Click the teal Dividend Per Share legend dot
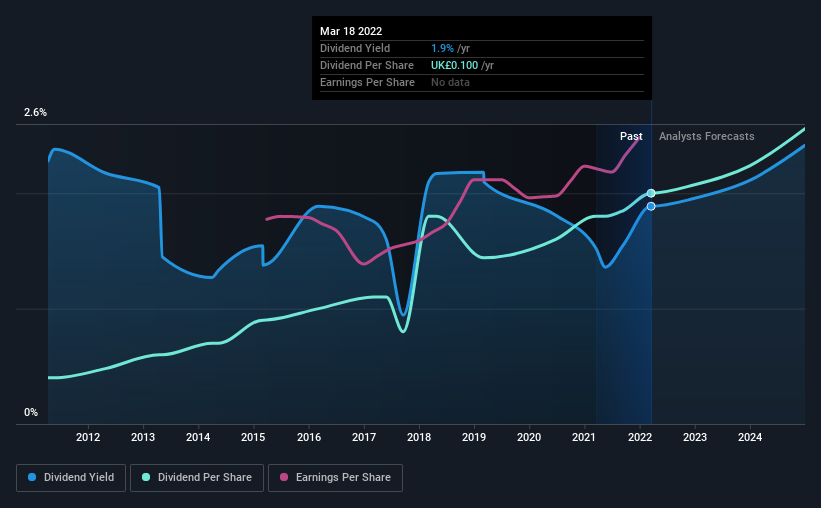Viewport: 821px width, 508px height. tap(146, 477)
